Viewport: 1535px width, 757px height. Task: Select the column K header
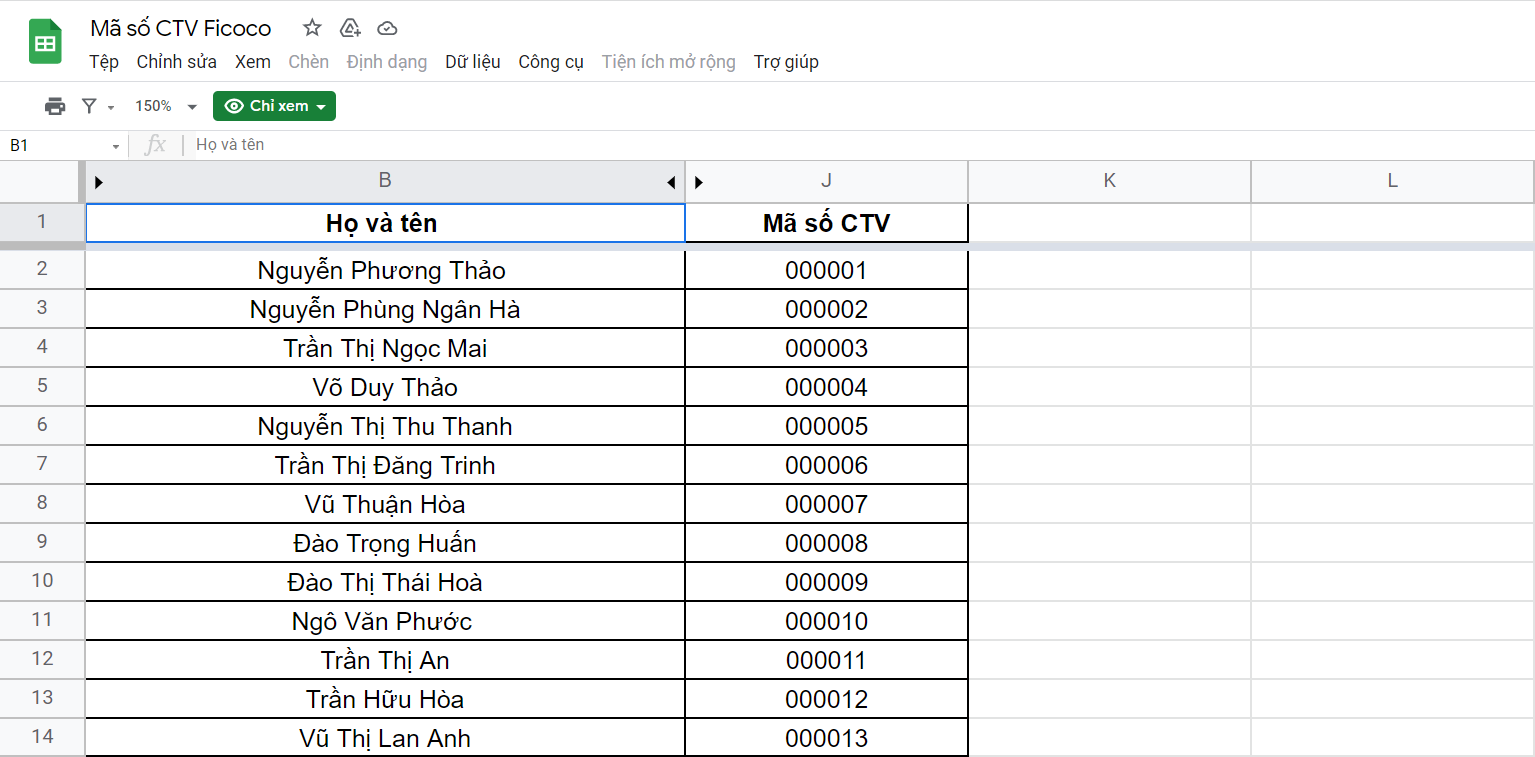[x=1109, y=181]
